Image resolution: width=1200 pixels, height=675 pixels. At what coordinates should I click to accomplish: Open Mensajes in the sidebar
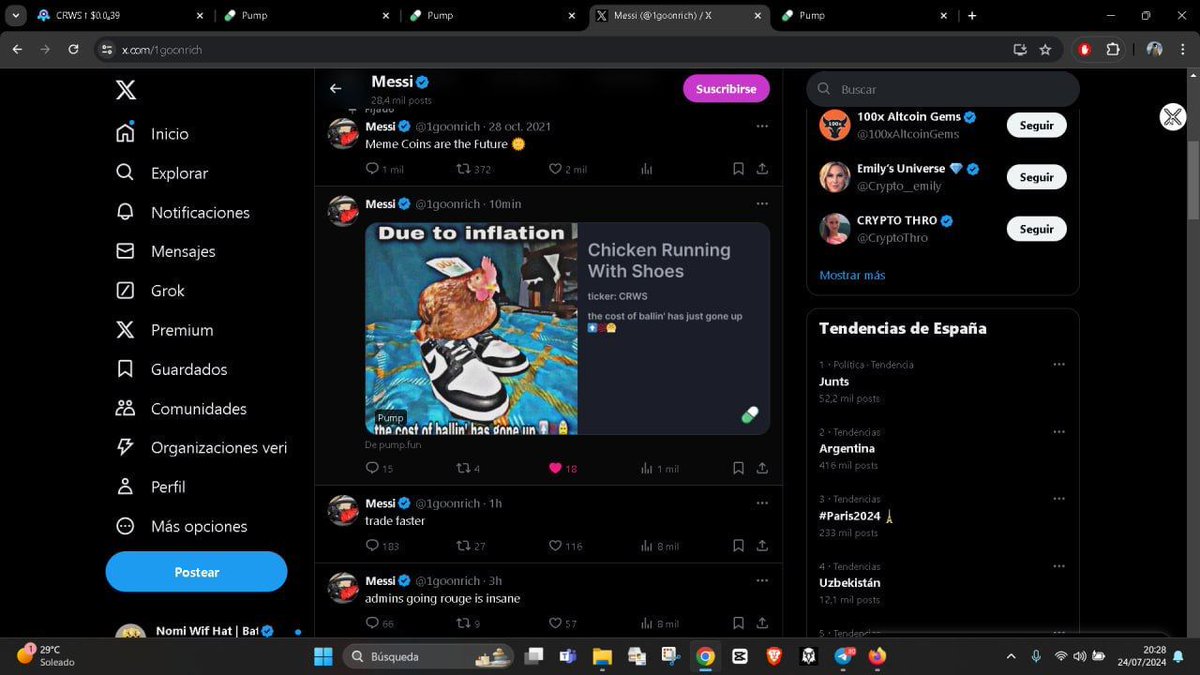click(x=166, y=251)
